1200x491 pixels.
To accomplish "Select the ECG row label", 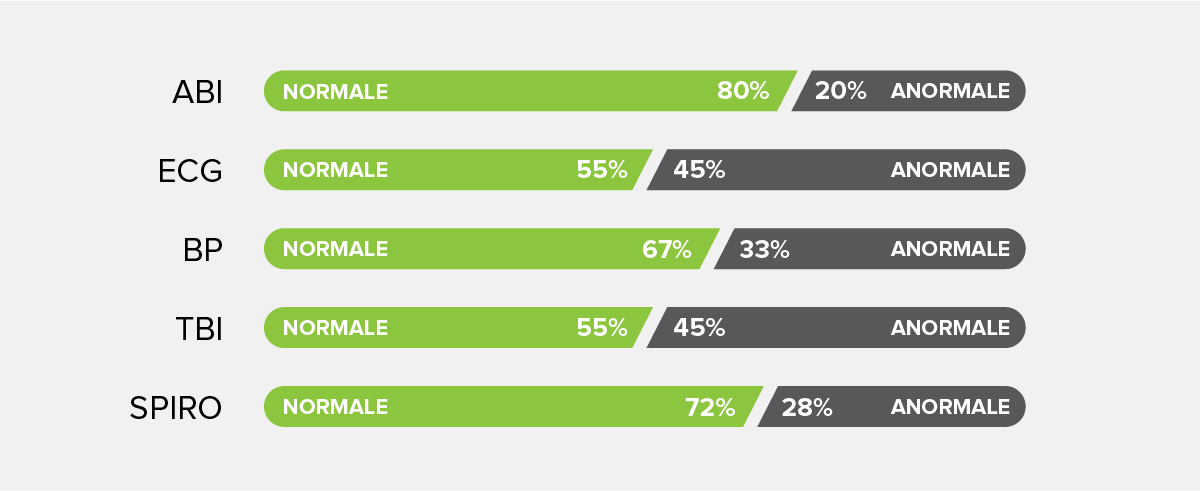I will click(190, 171).
